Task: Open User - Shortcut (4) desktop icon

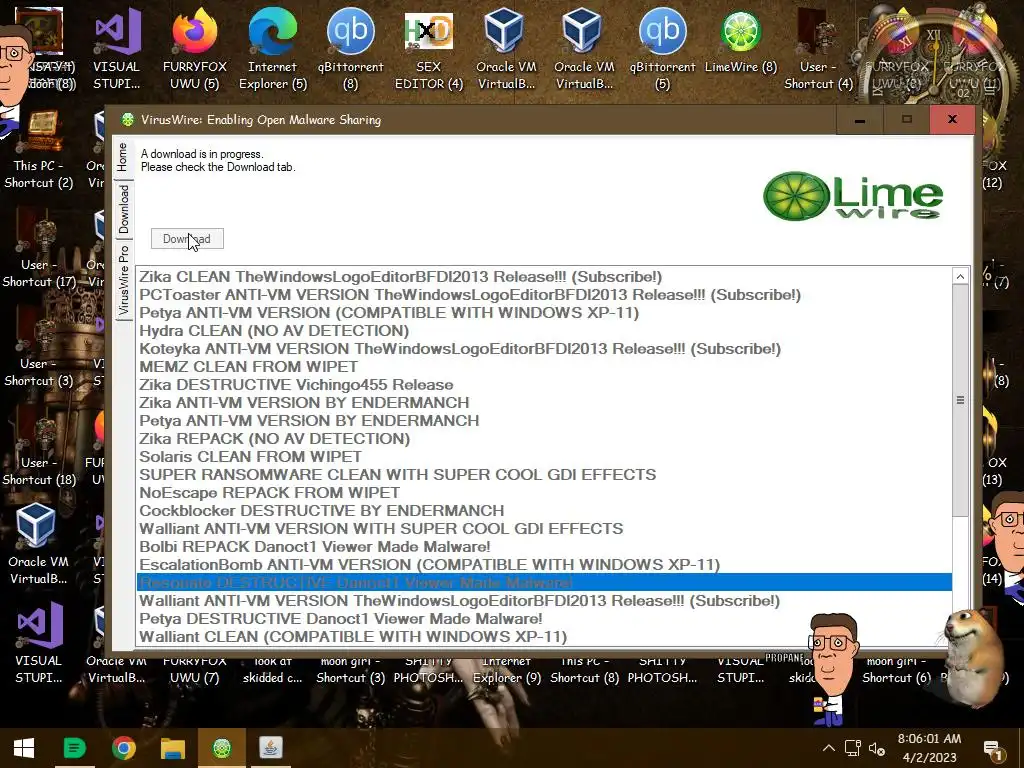Action: [x=818, y=49]
